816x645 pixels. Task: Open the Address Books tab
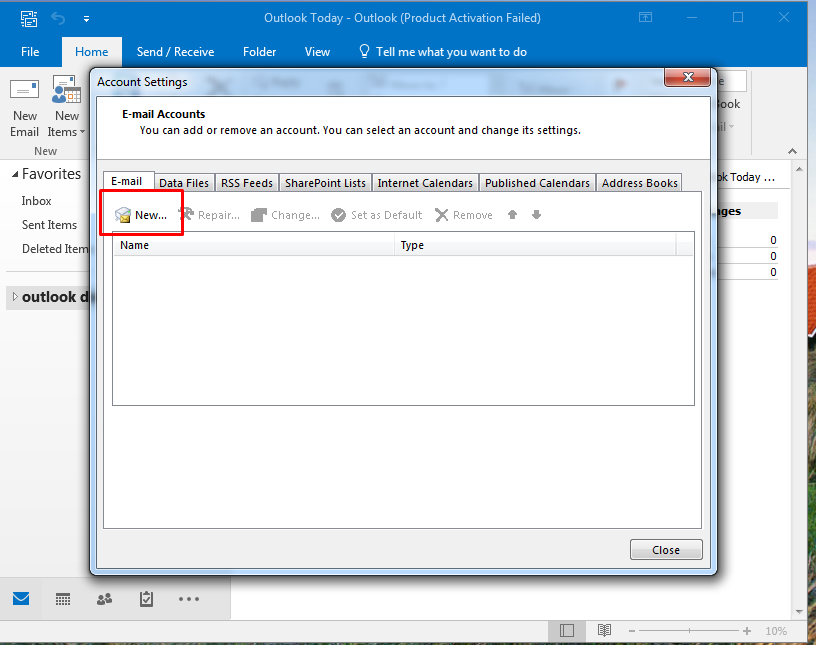click(x=640, y=183)
